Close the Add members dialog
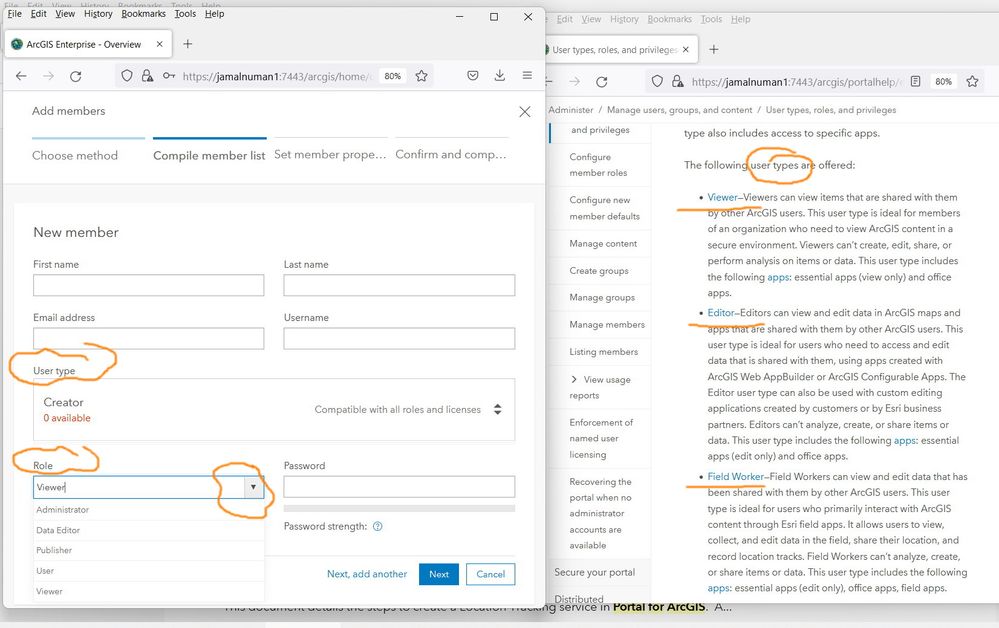The image size is (999, 628). point(524,111)
